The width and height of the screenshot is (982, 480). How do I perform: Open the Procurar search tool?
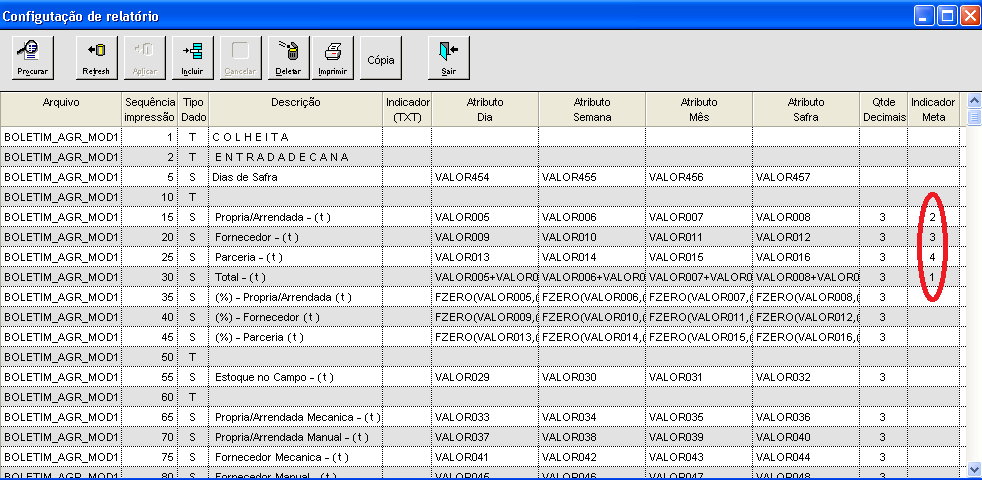[33, 58]
